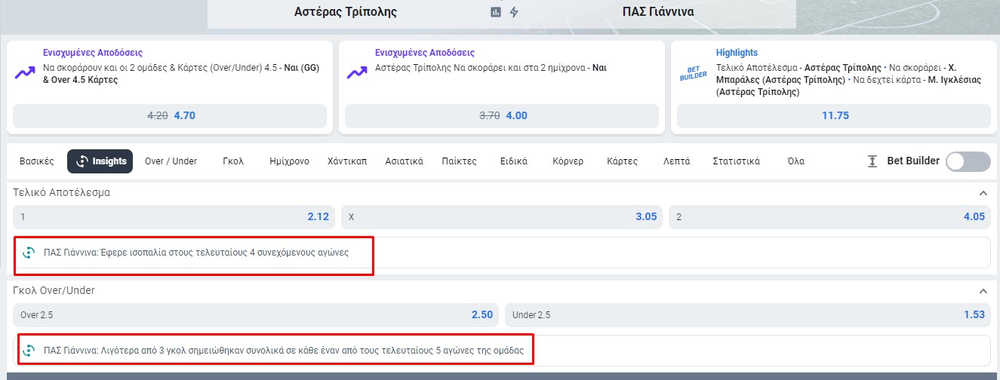This screenshot has width=1000, height=380.
Task: Click the insight icon on ΠΑΣ Γιάννινα draws row
Action: point(29,252)
